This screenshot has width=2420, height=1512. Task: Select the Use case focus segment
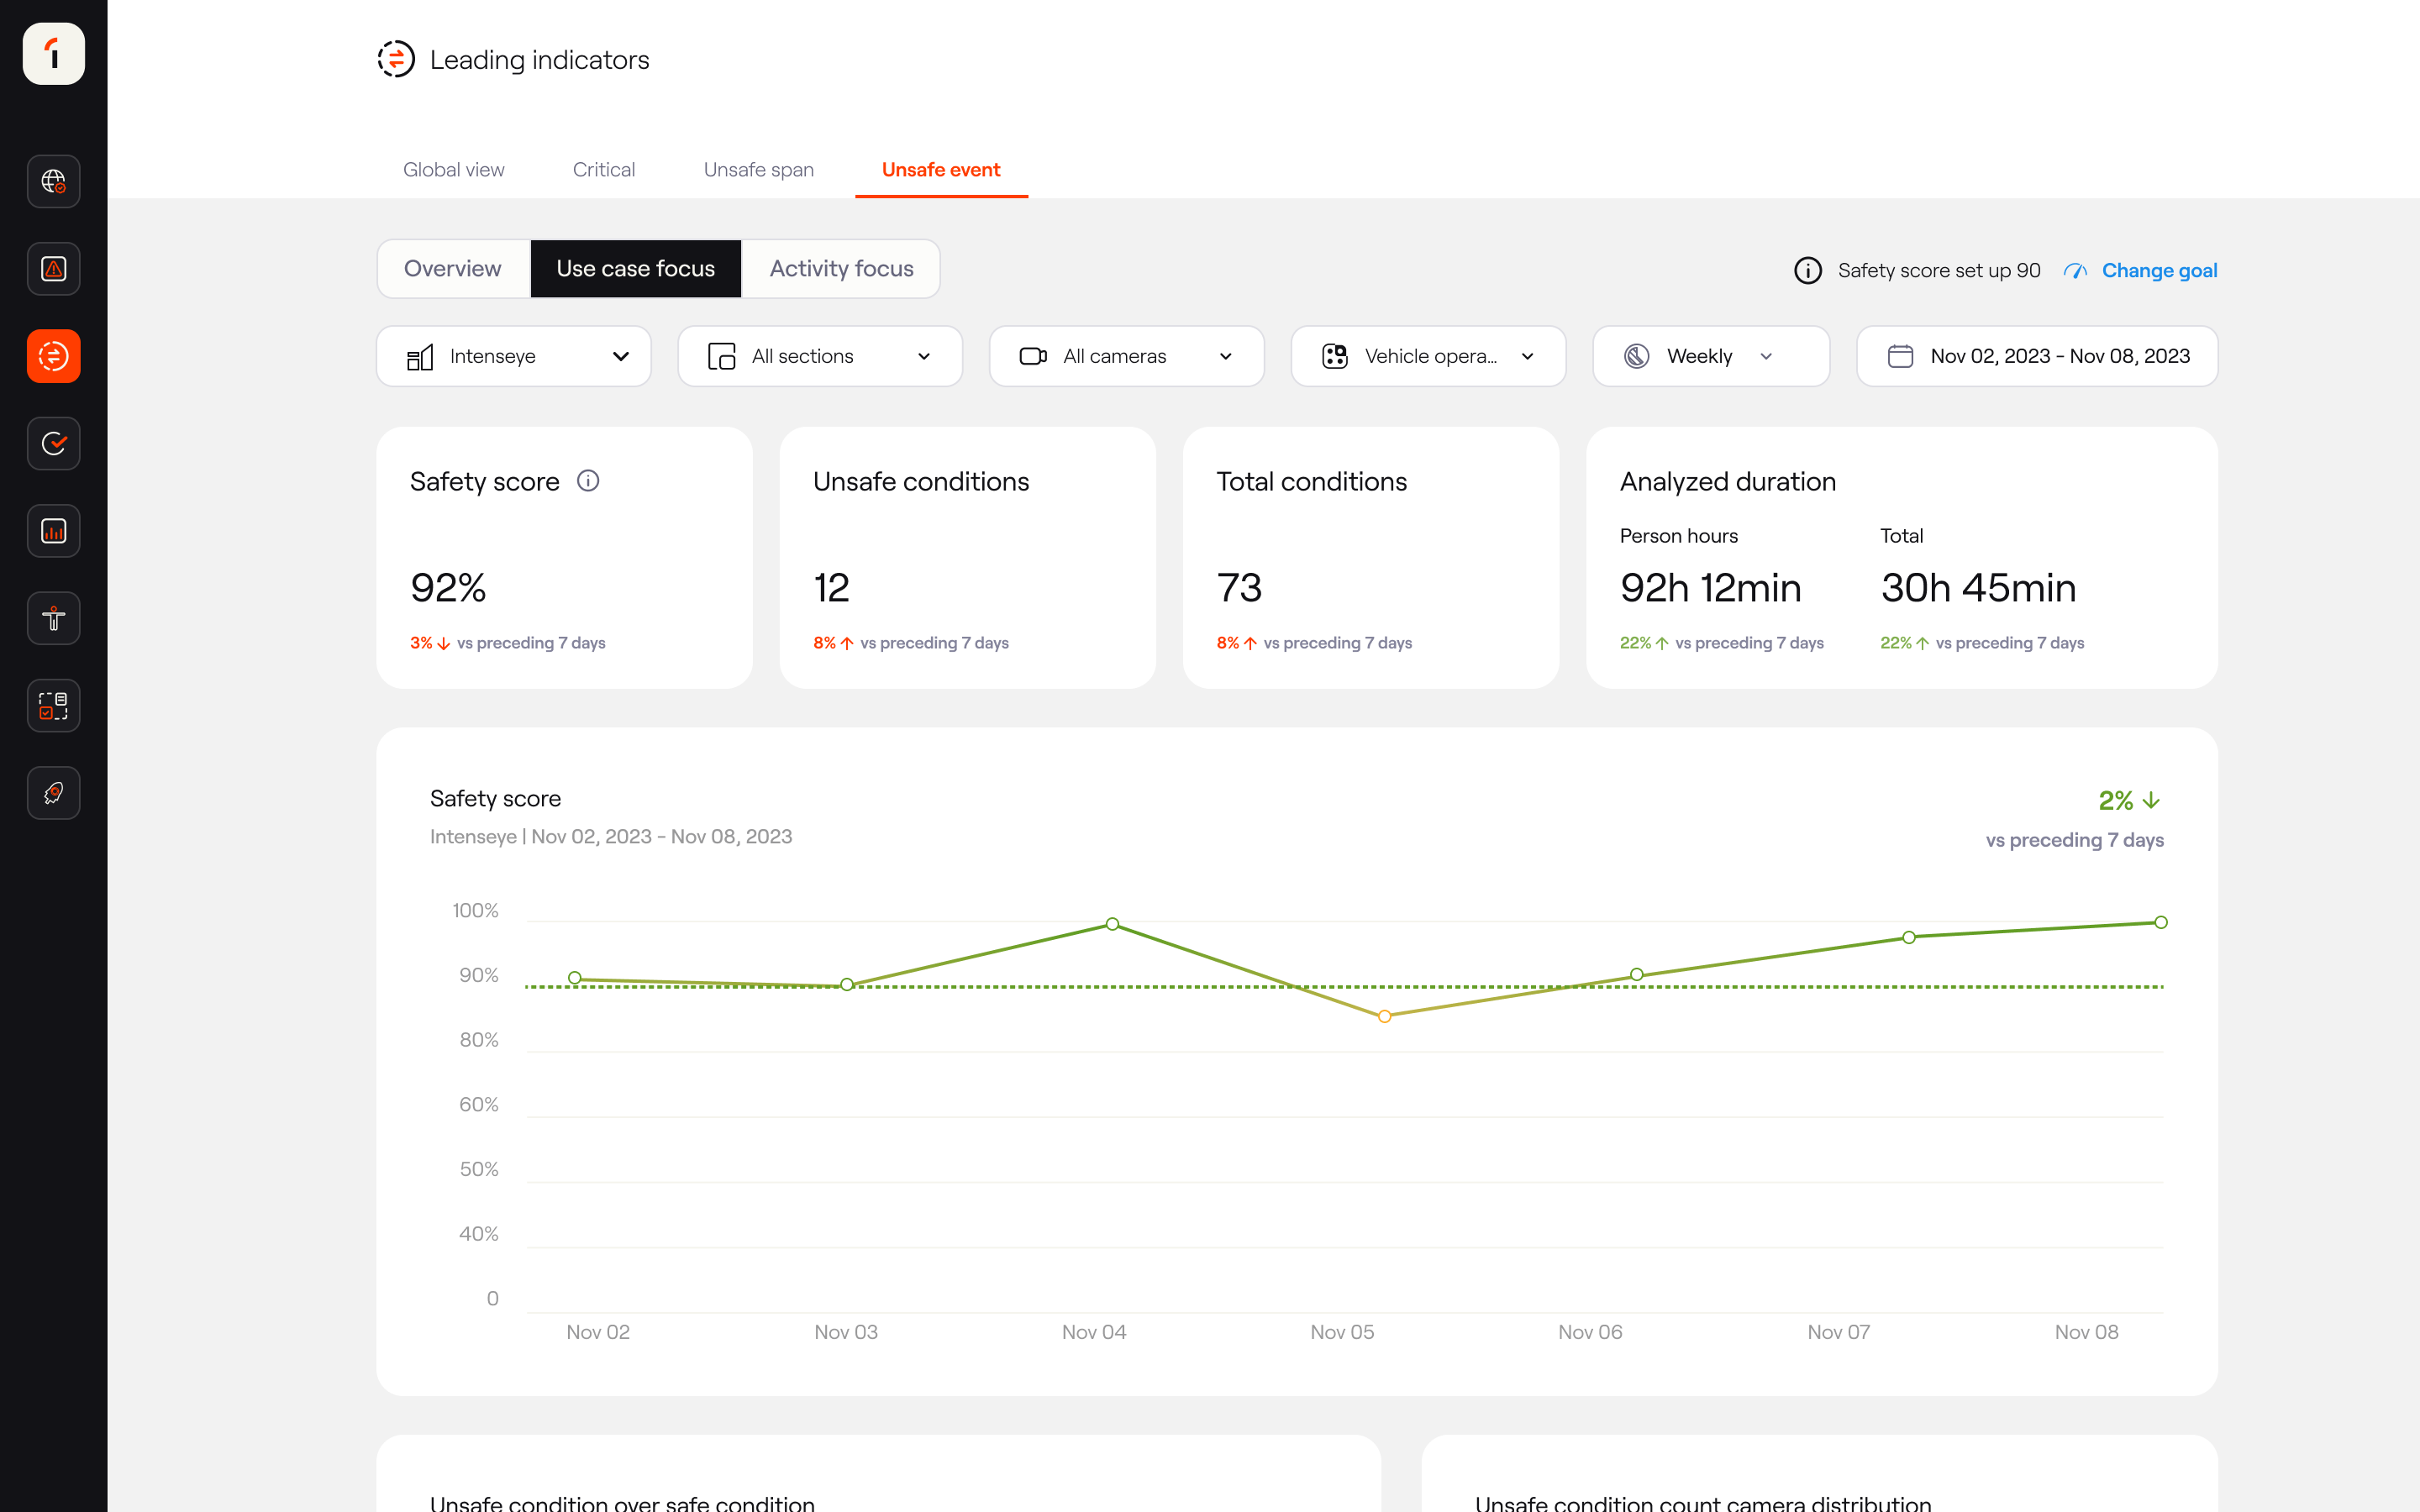click(x=636, y=269)
